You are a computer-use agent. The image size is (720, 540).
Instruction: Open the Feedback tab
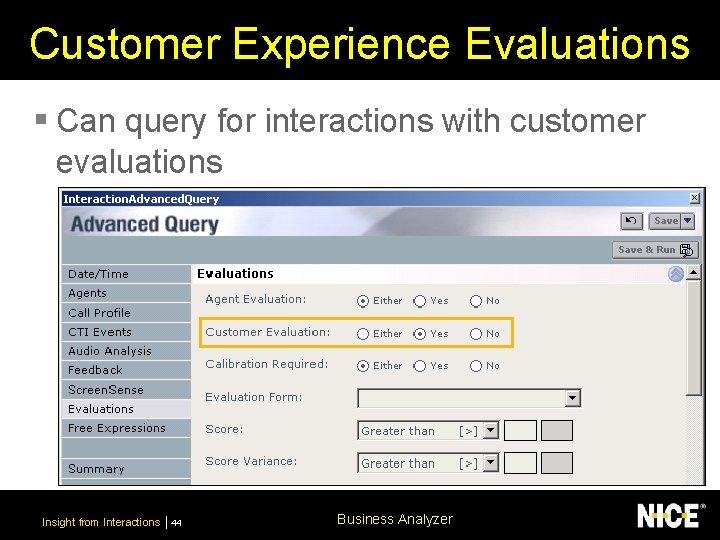pos(126,370)
